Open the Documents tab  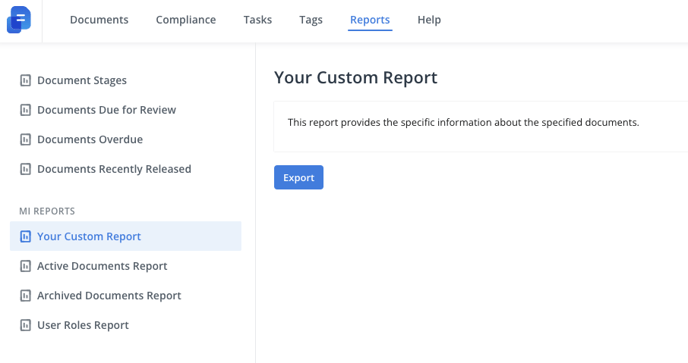tap(99, 20)
